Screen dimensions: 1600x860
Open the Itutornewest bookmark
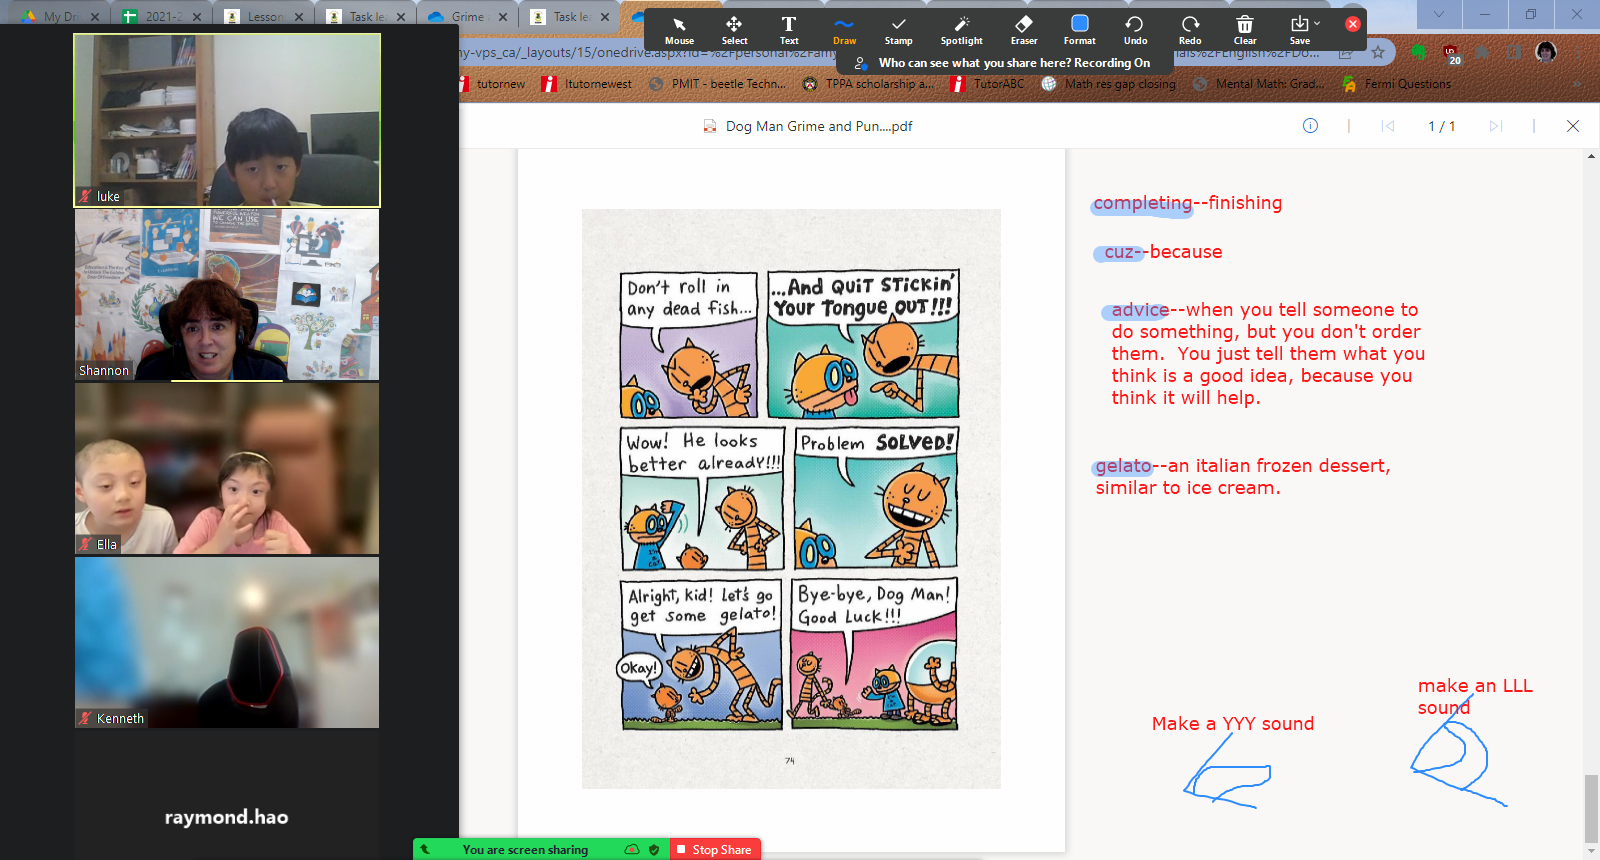coord(587,84)
